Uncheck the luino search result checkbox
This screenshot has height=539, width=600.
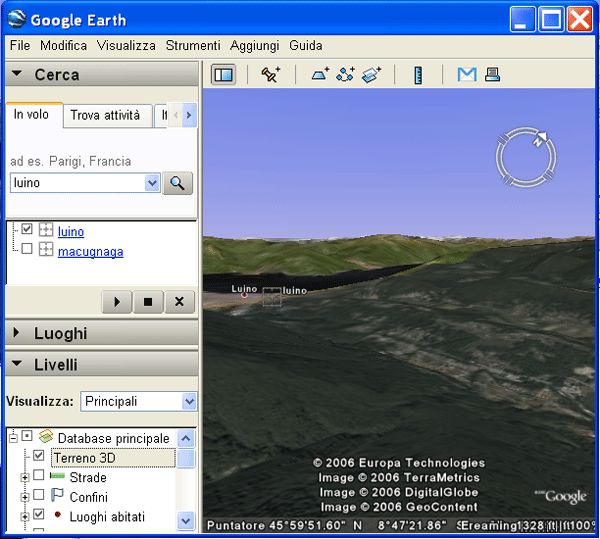pyautogui.click(x=27, y=229)
